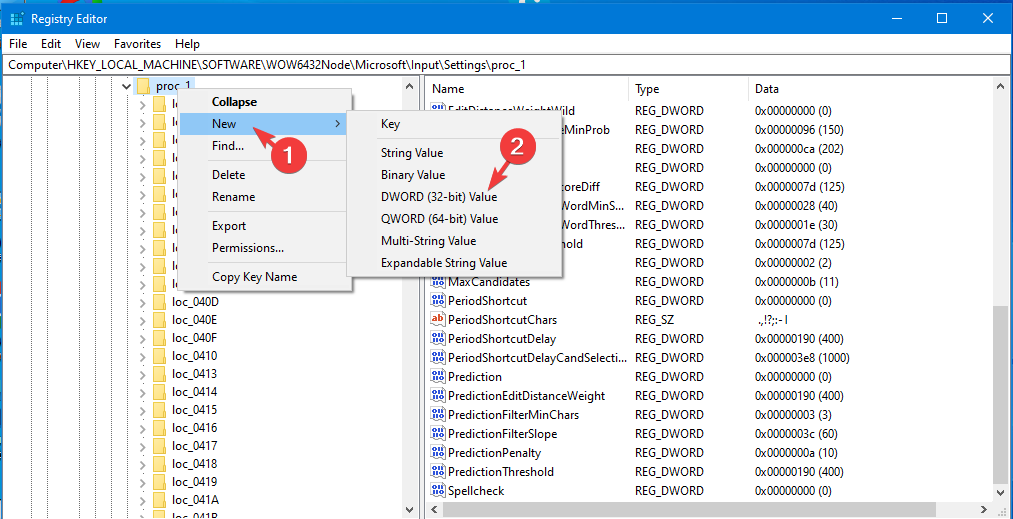Expand the loc_040F key
The height and width of the screenshot is (519, 1013).
coord(143,338)
